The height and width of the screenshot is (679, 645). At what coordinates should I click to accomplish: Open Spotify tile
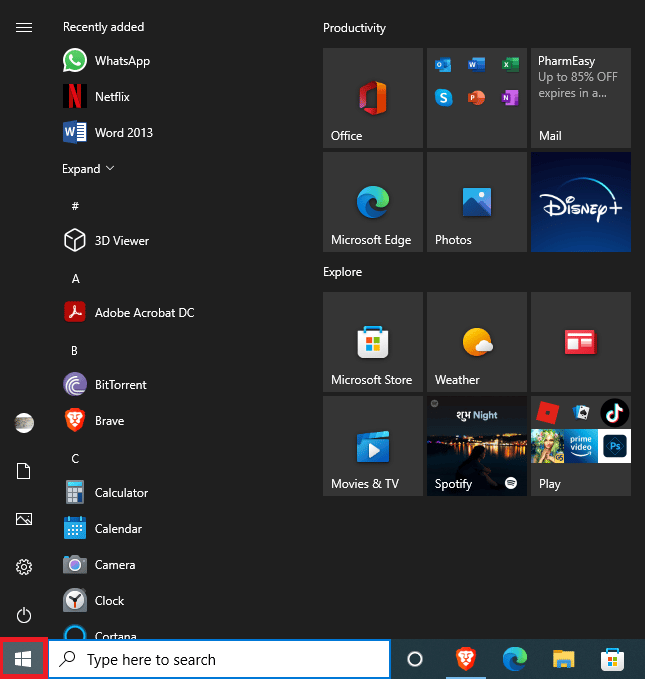[476, 445]
